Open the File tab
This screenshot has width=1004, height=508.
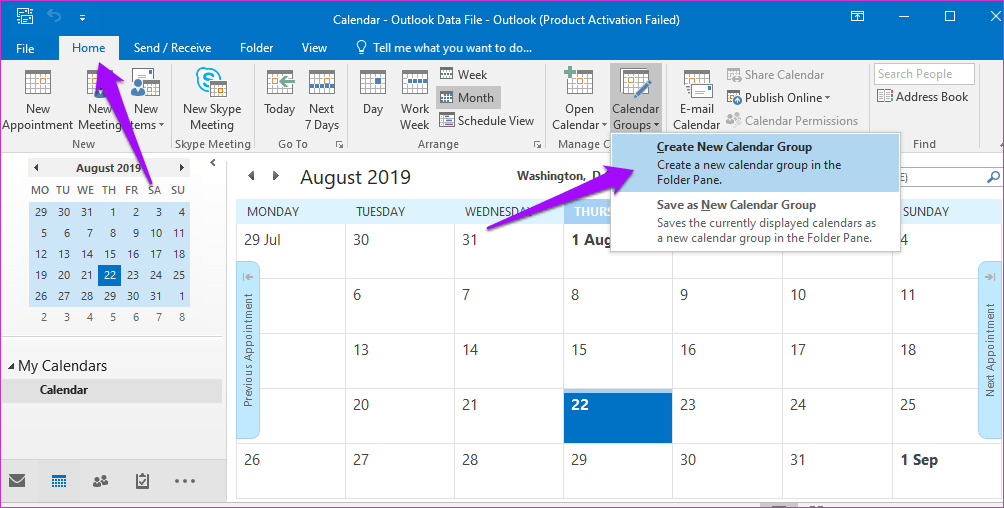pyautogui.click(x=25, y=48)
